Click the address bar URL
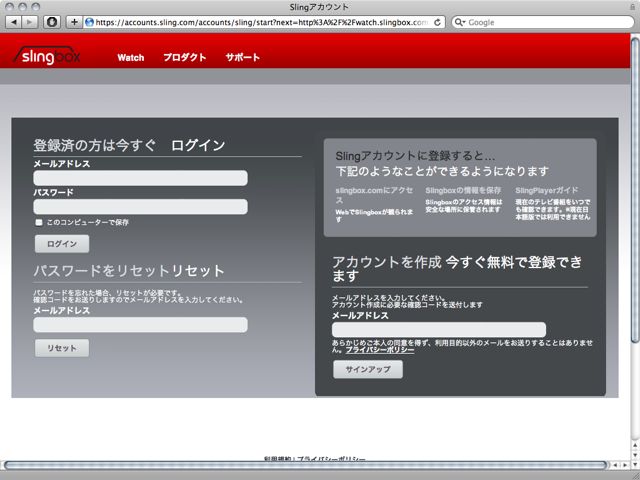 pyautogui.click(x=261, y=22)
